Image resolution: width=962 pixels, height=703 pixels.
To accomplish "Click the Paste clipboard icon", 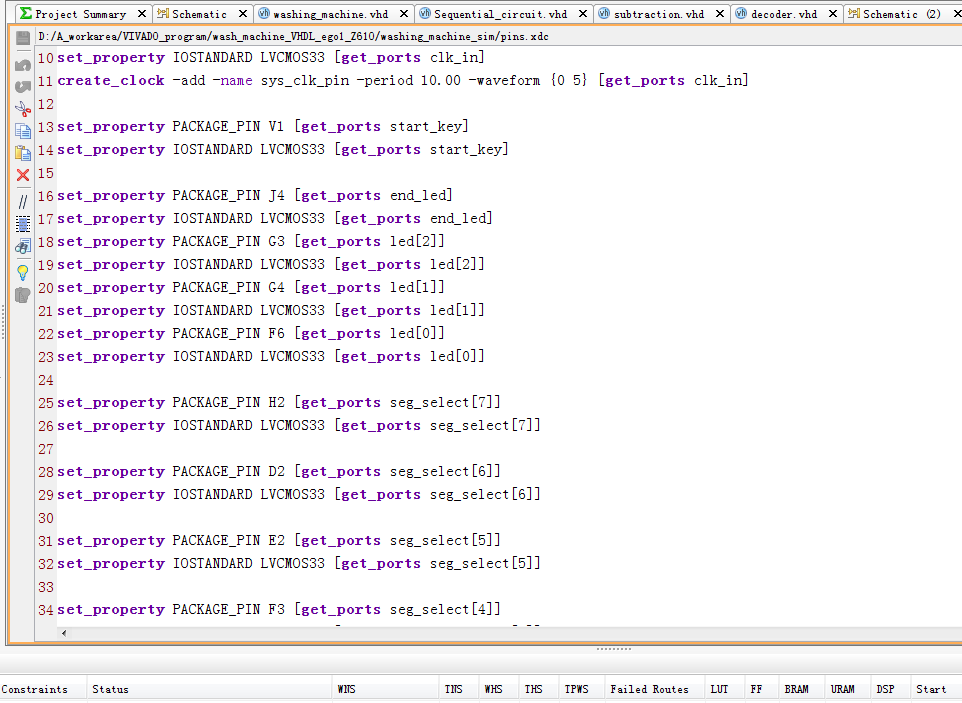I will (22, 153).
